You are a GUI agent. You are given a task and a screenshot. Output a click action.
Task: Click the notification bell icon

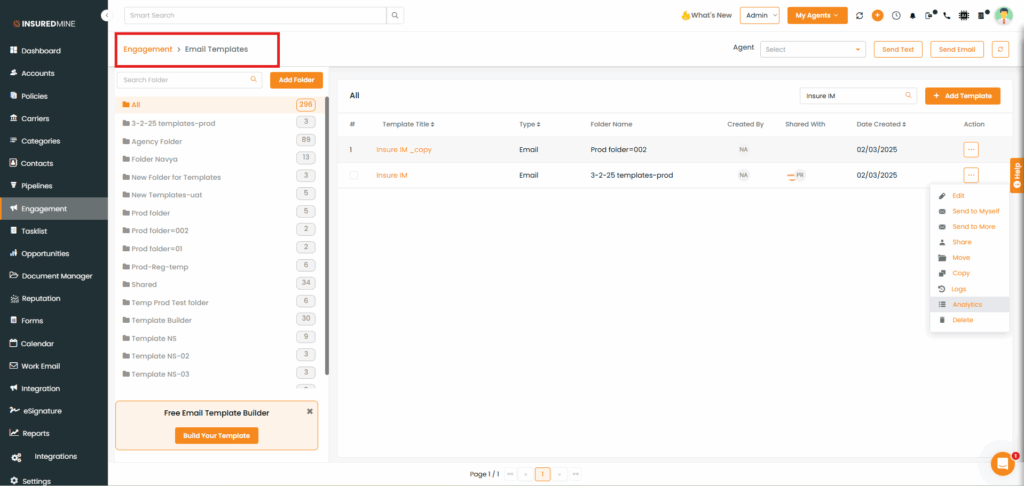[x=912, y=16]
